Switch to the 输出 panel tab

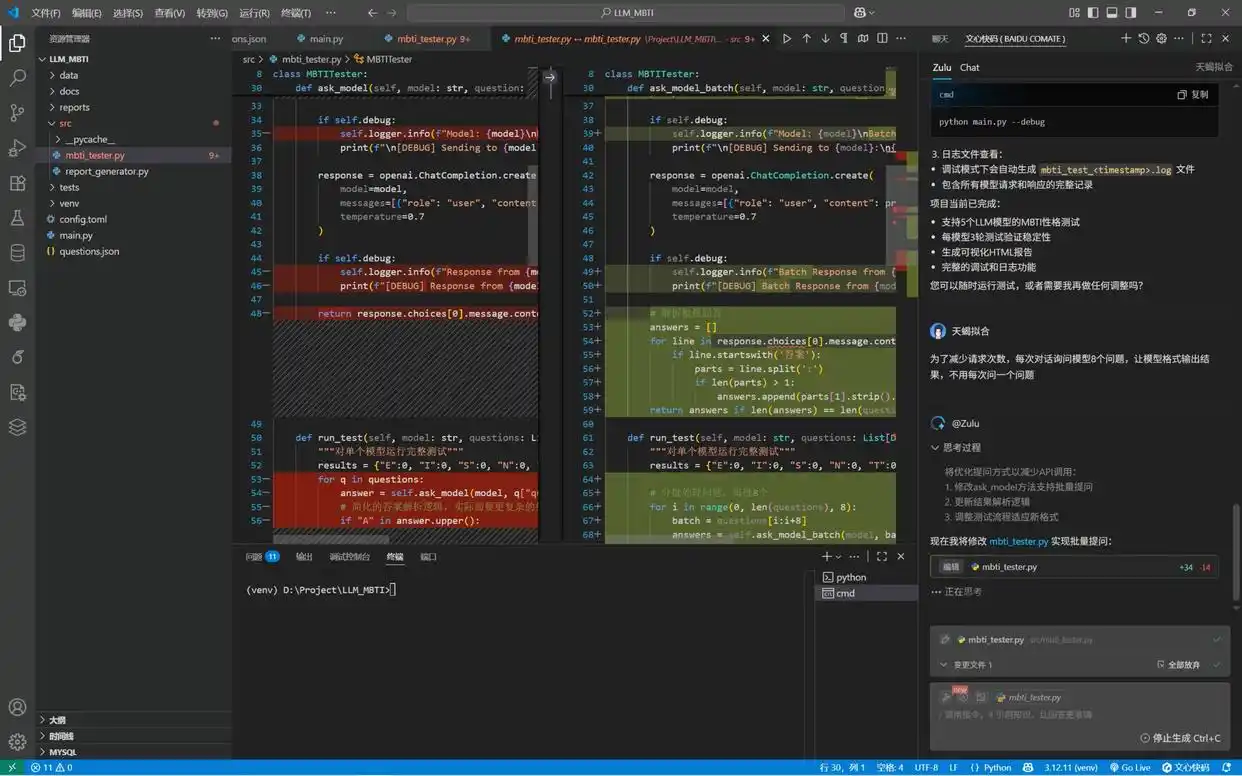coord(304,557)
